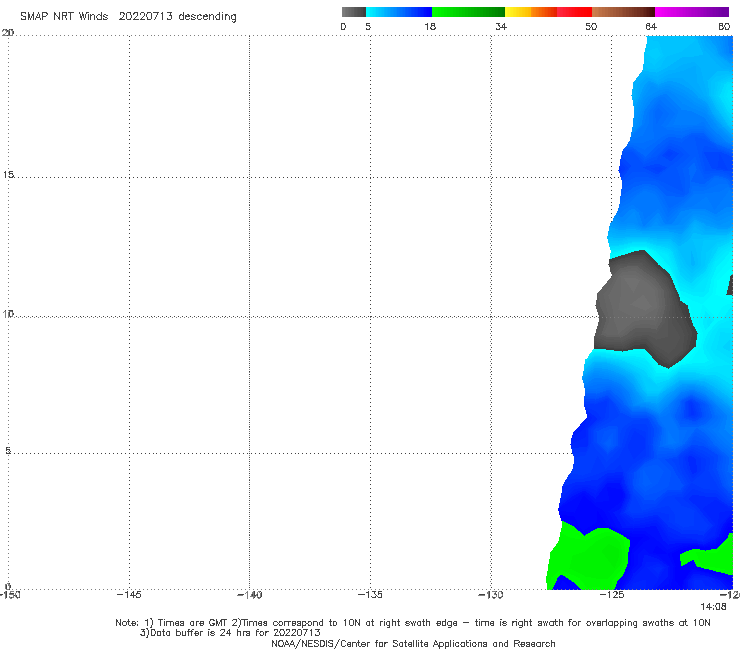Image resolution: width=740 pixels, height=650 pixels.
Task: Click the swath time '14:08'
Action: [x=713, y=607]
